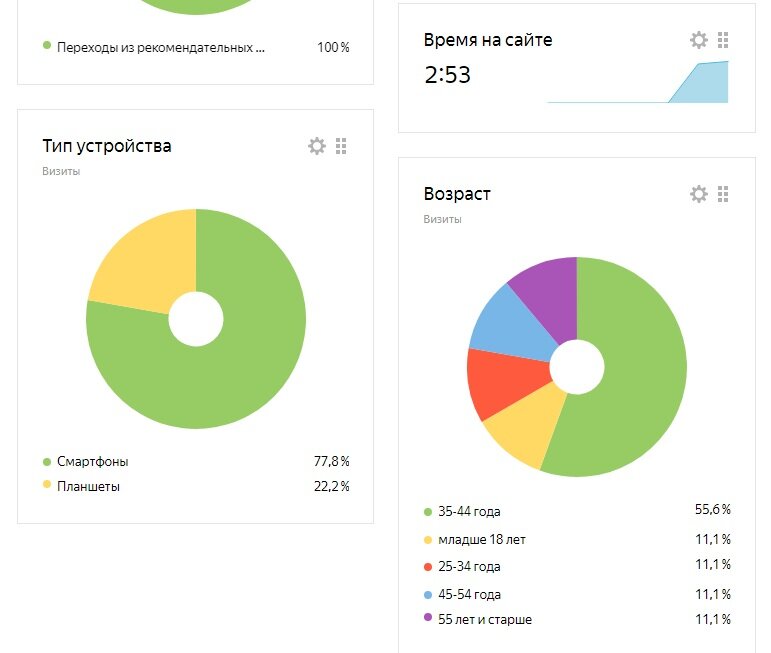Select the Смартфоны legend label

[92, 461]
